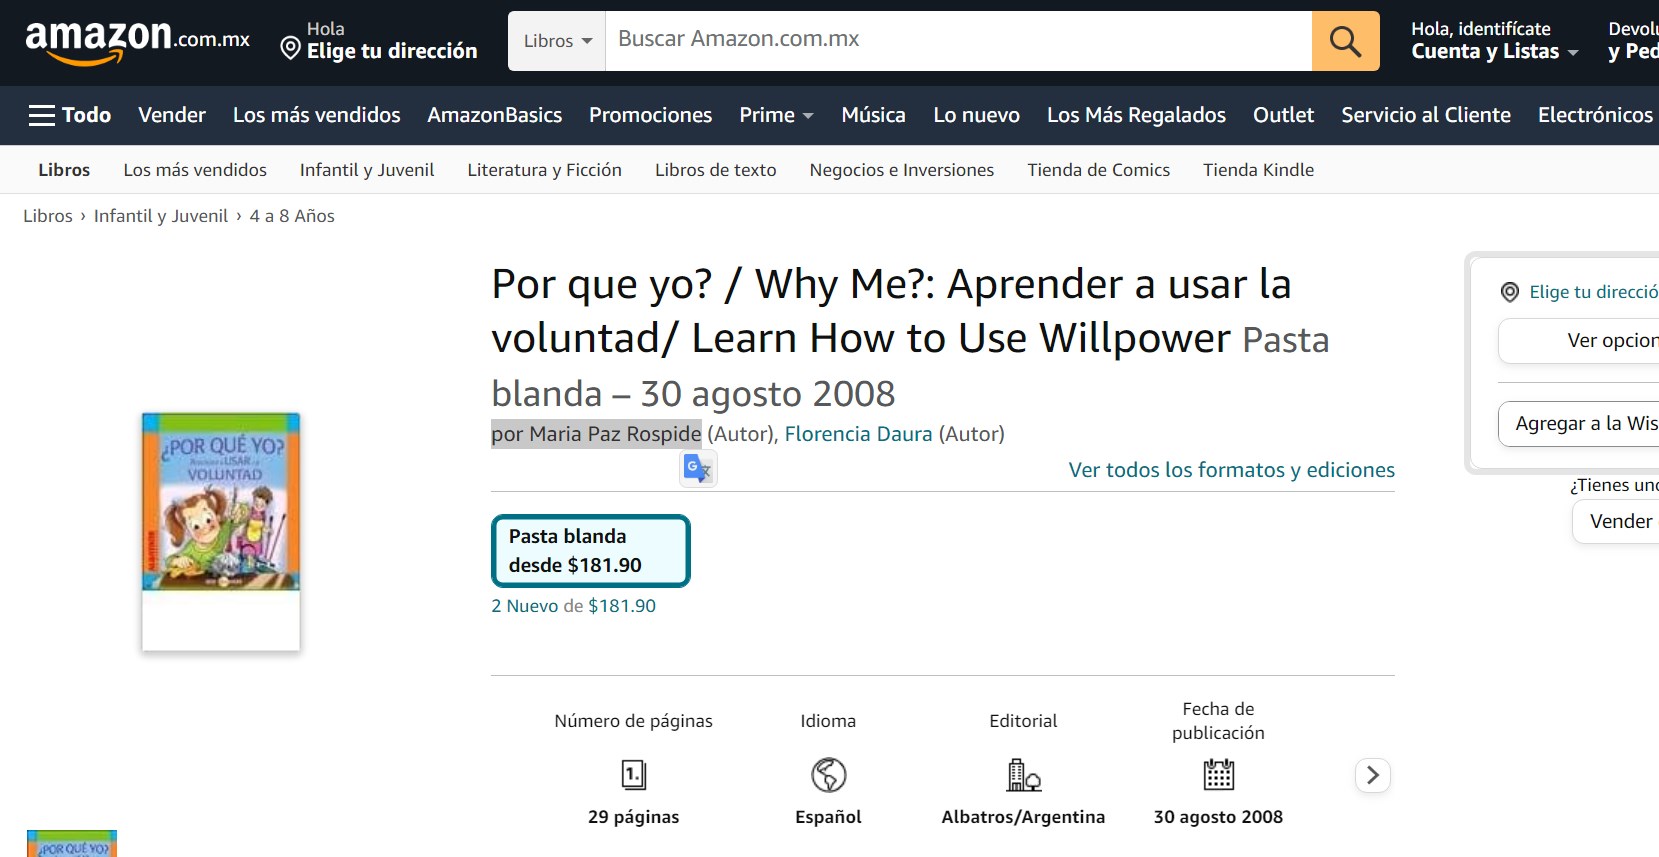Open Devoluciones y Pedidos in header
The image size is (1659, 857).
point(1633,41)
